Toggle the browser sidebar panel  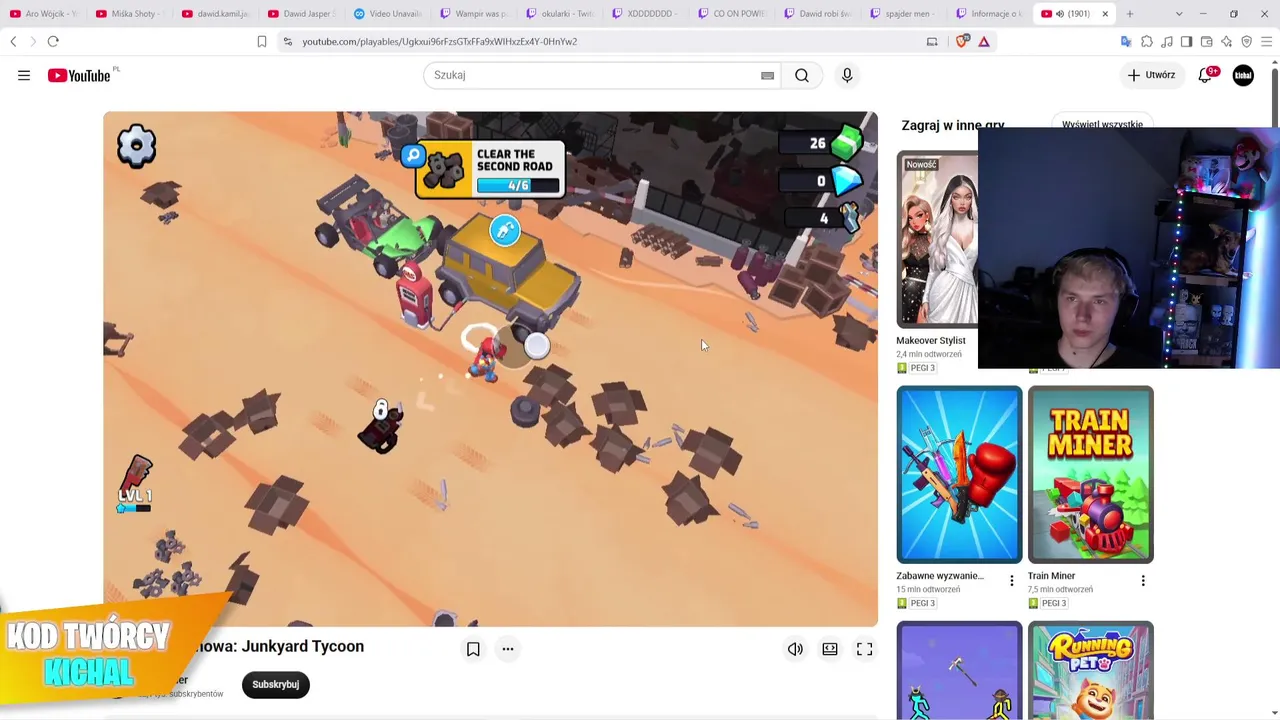(x=1187, y=41)
